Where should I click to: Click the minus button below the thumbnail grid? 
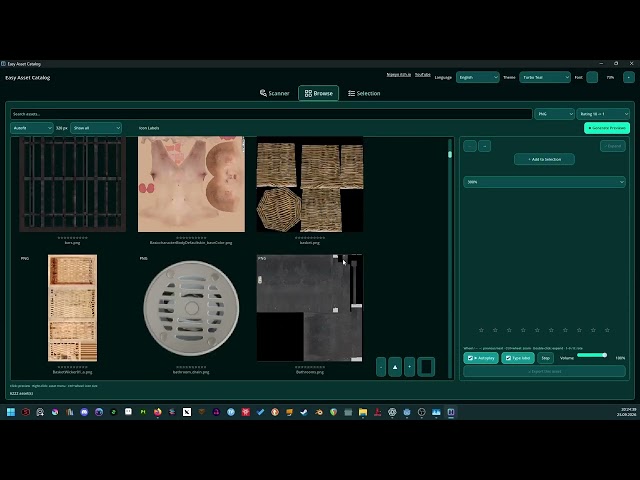(x=381, y=367)
